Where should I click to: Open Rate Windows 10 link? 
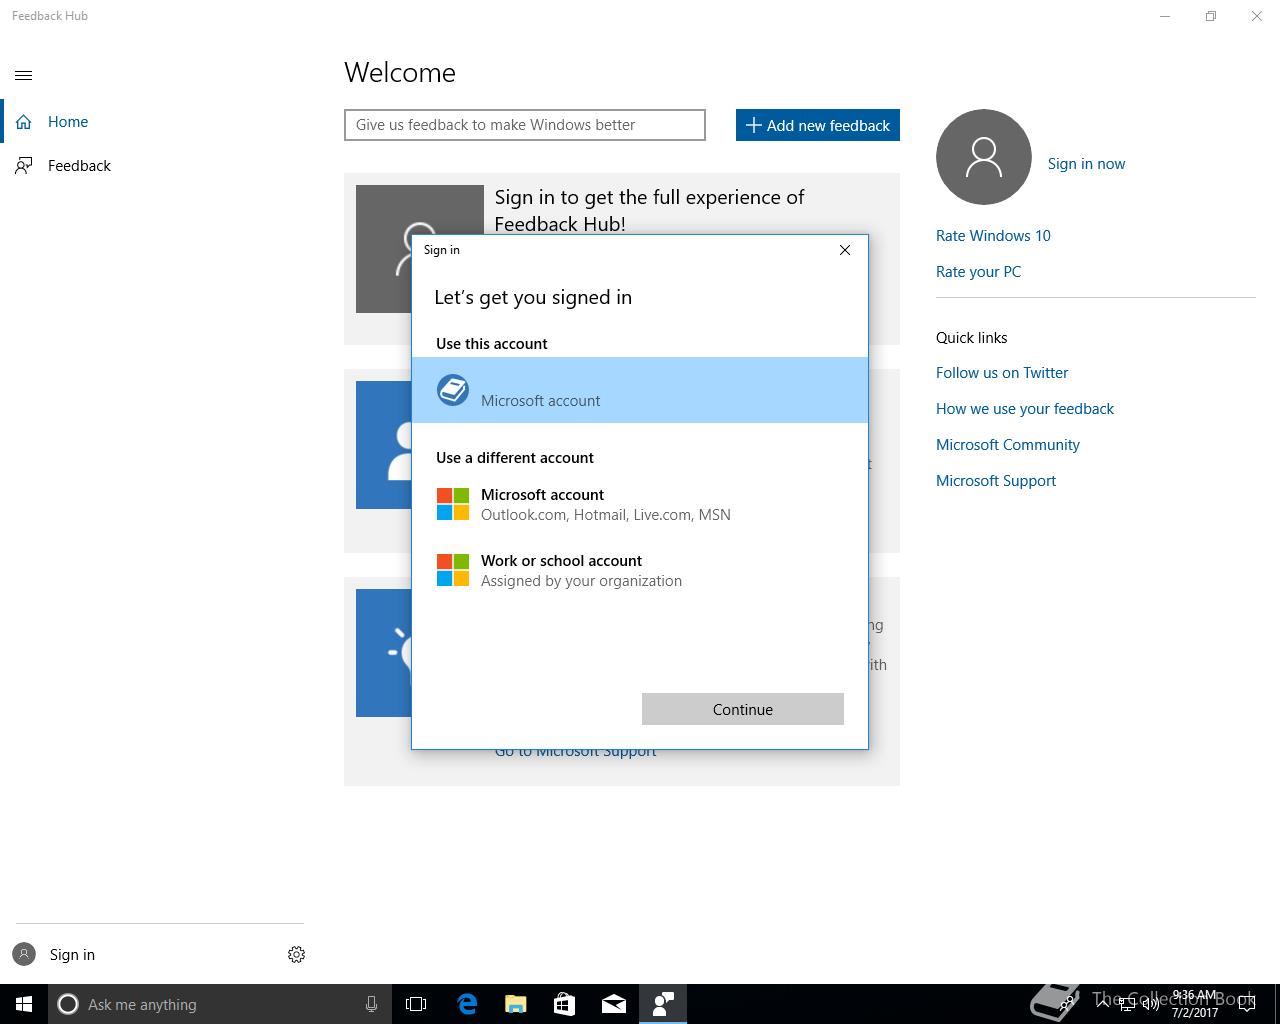pos(993,236)
